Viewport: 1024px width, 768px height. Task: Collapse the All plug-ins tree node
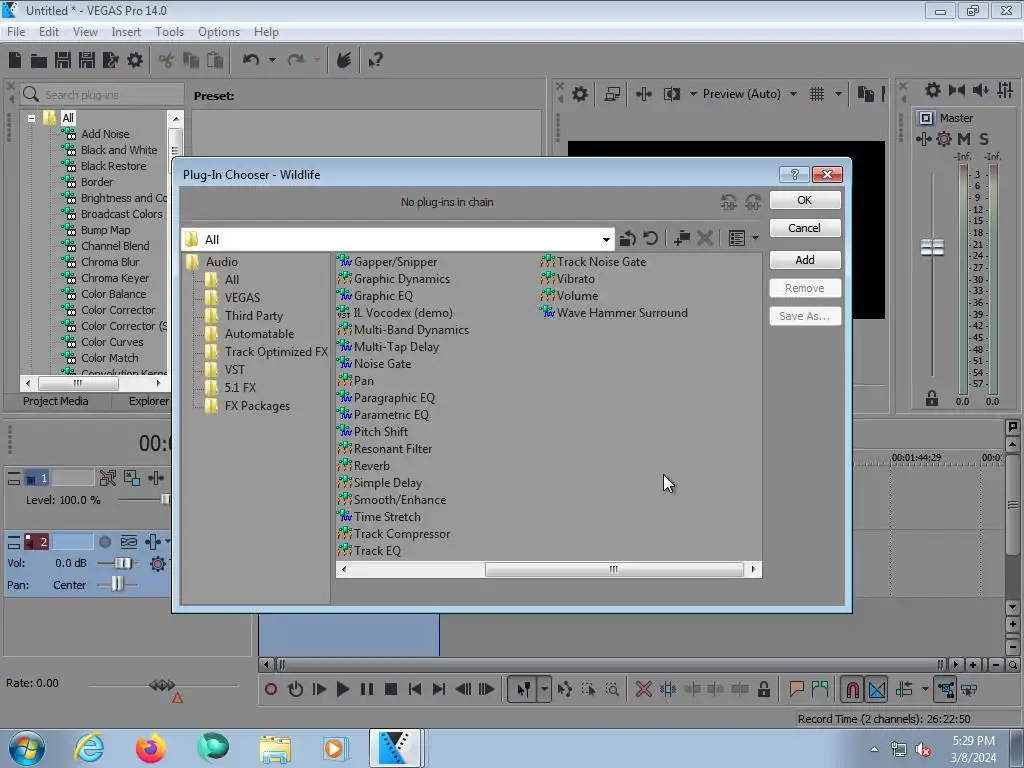pos(31,118)
